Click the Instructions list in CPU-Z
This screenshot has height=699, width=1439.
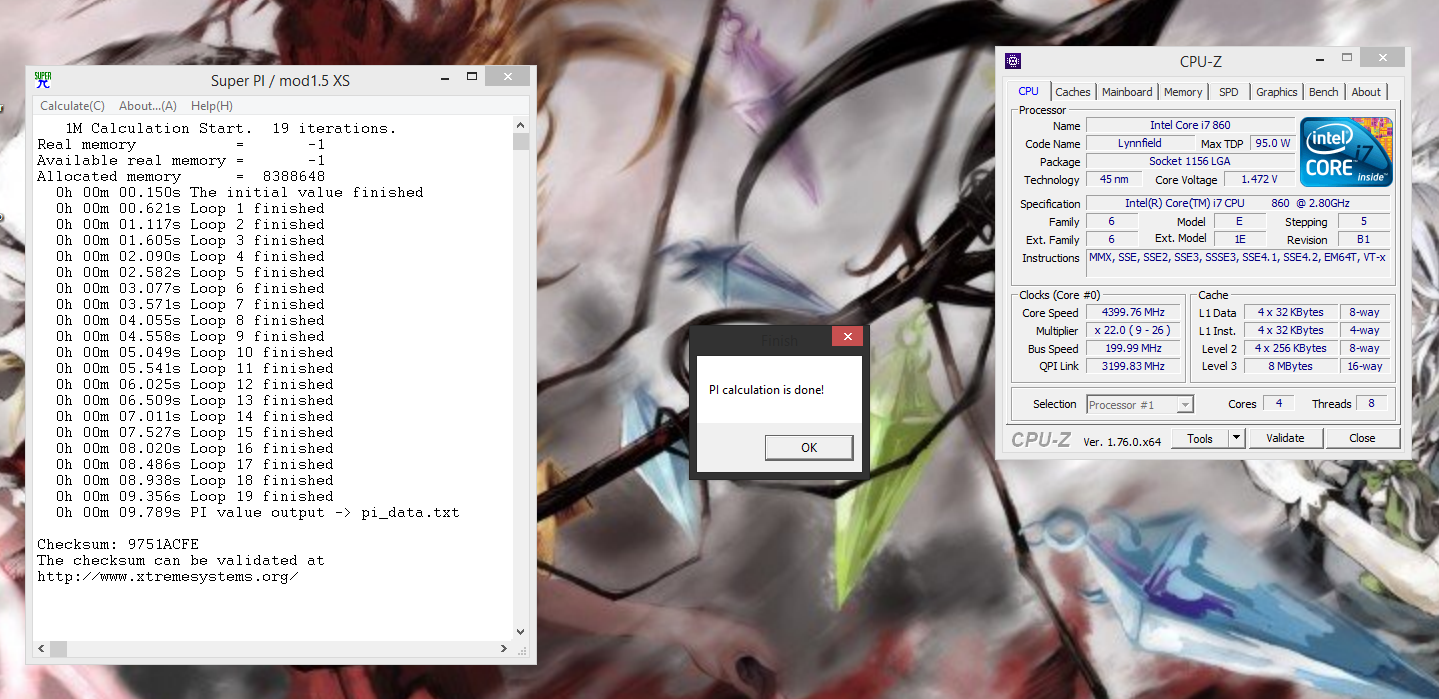1237,263
